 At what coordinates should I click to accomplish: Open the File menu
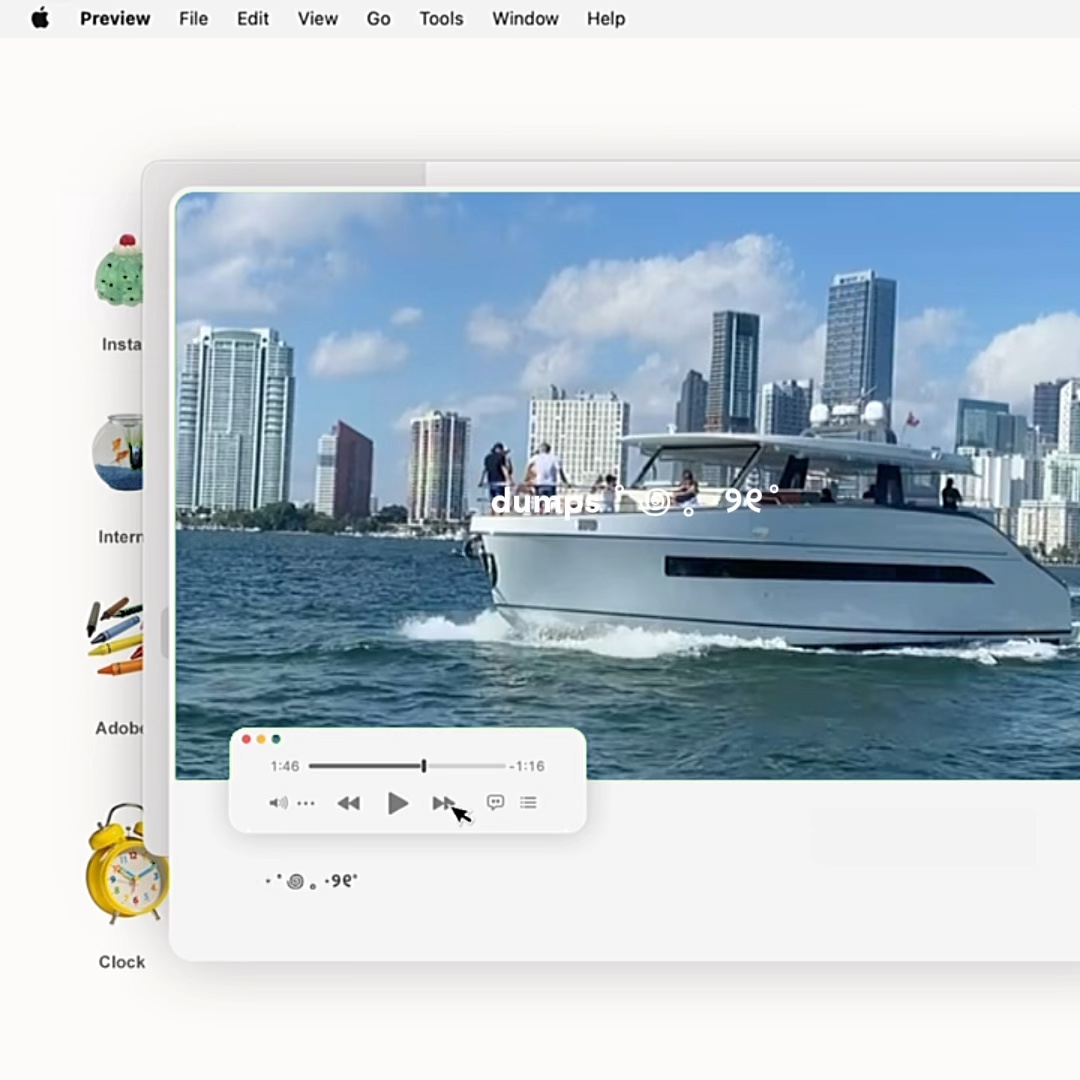tap(193, 18)
